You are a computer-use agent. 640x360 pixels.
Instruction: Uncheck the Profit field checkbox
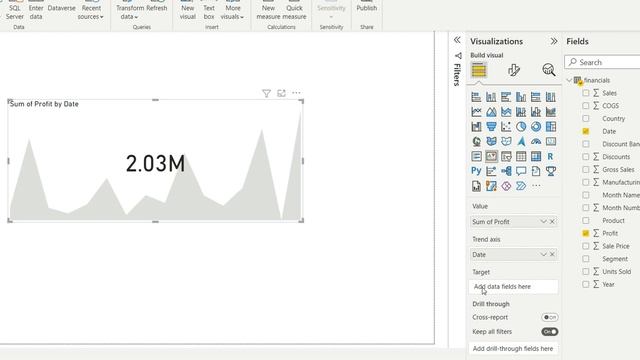(x=586, y=233)
